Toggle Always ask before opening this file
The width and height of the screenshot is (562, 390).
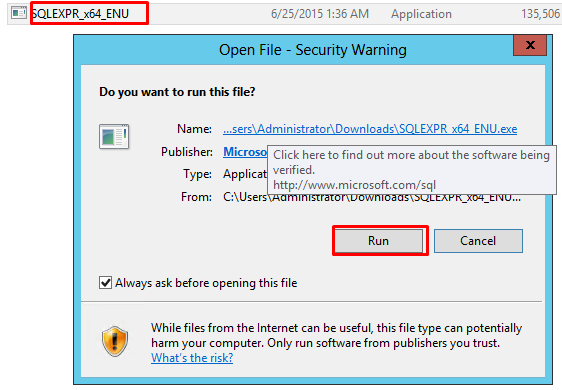tap(105, 283)
